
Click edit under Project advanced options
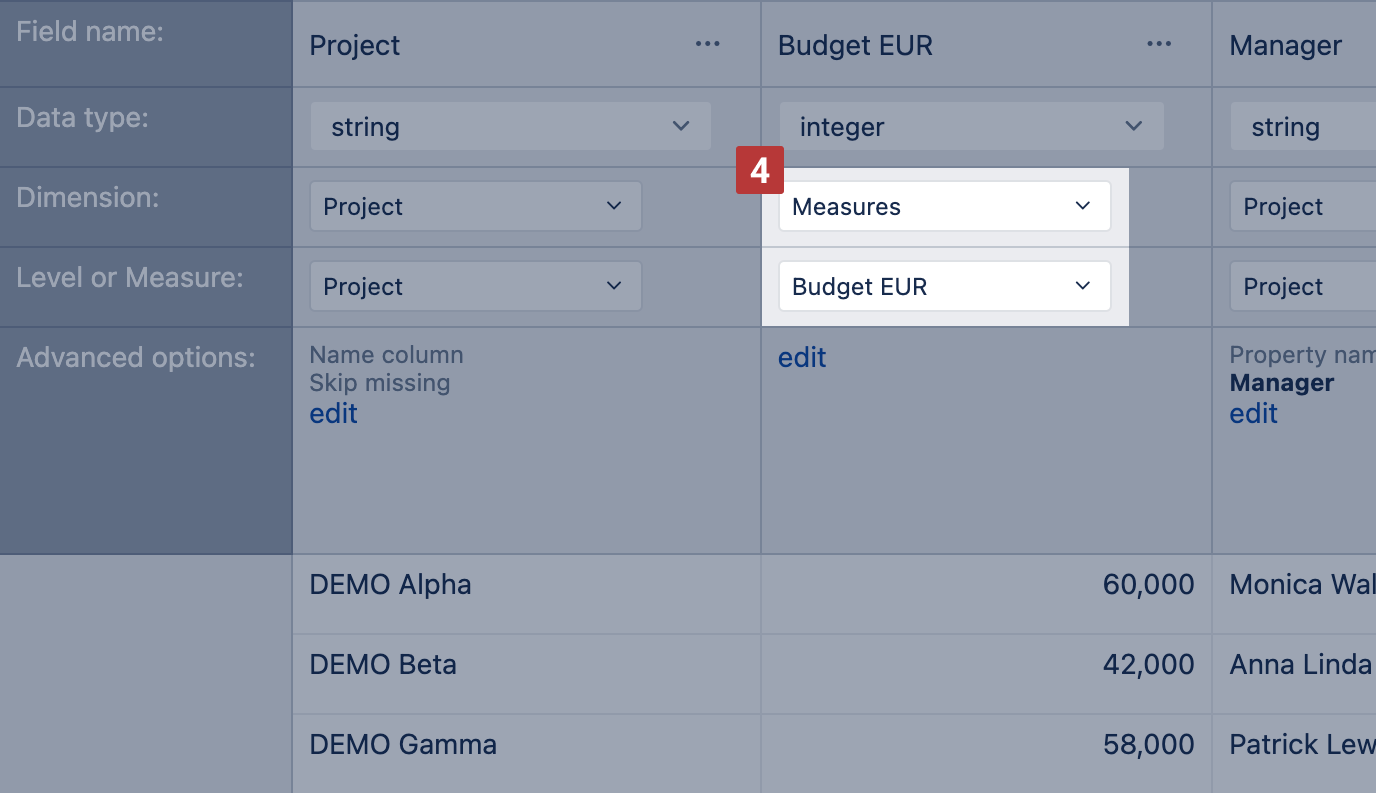(x=333, y=414)
